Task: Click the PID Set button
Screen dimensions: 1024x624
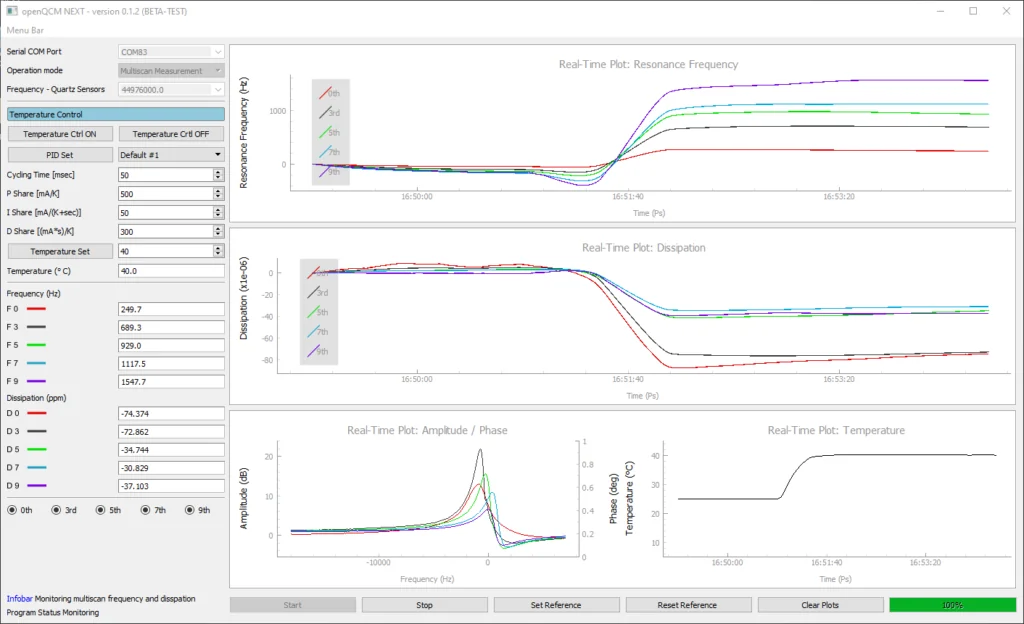Action: click(60, 155)
